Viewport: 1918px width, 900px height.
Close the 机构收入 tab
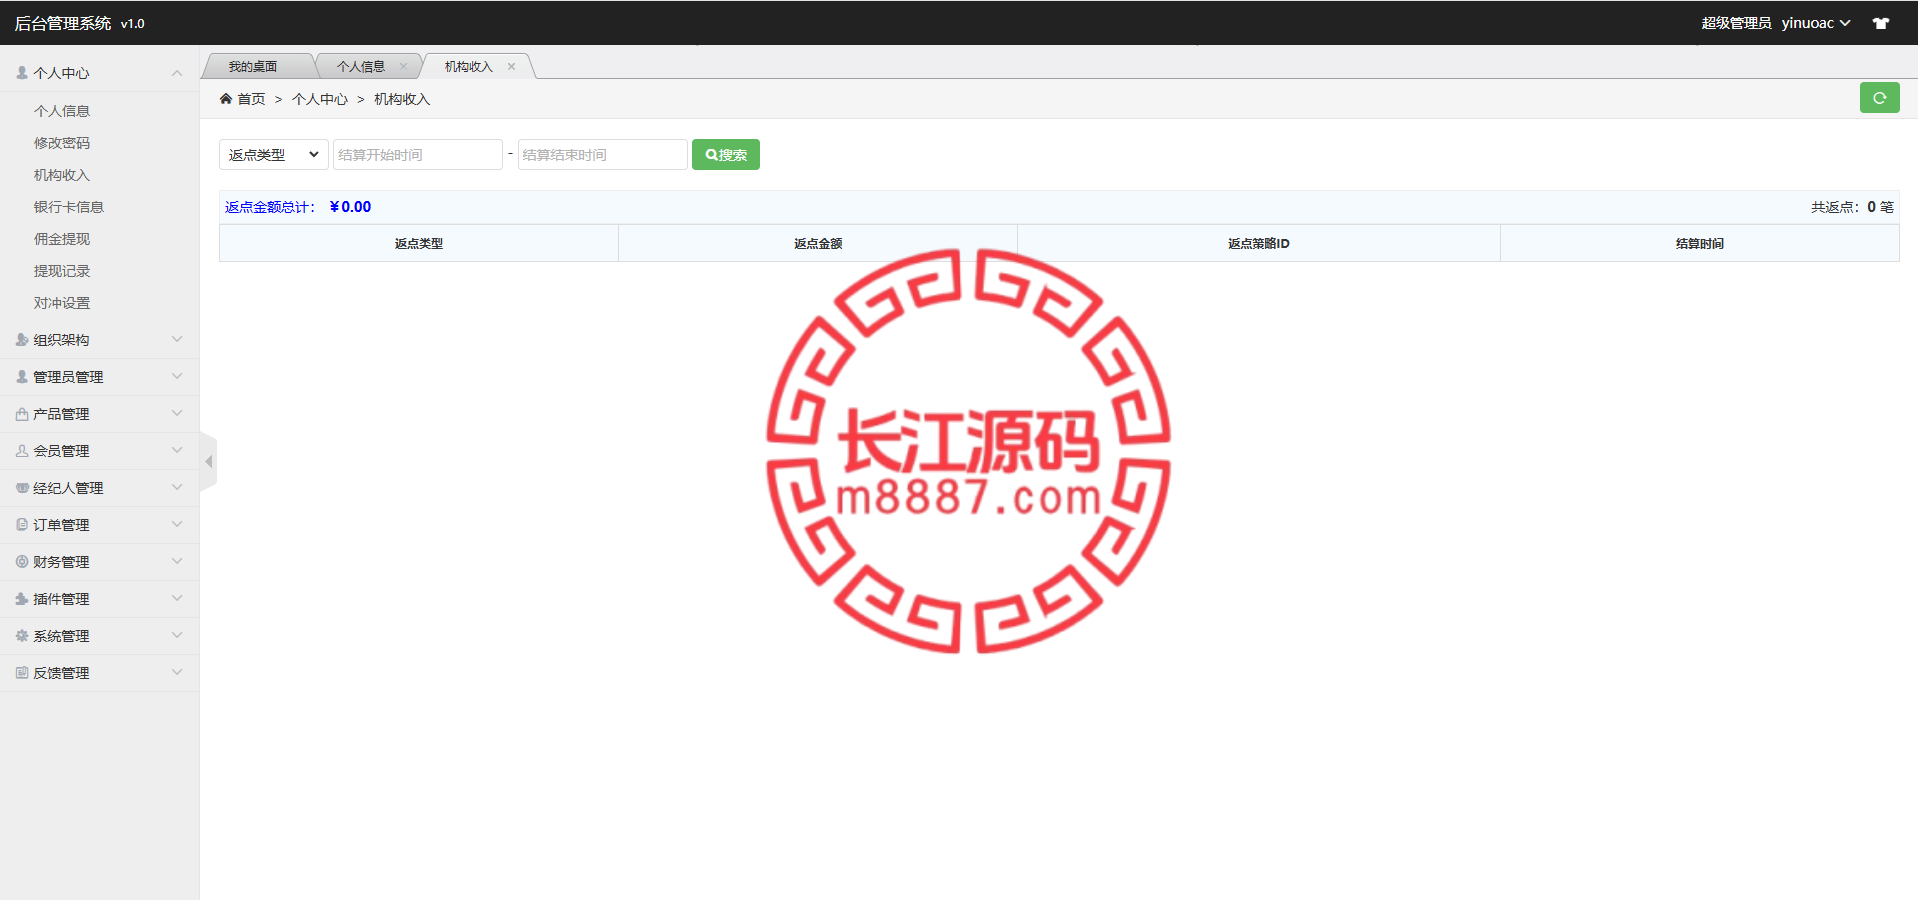pyautogui.click(x=511, y=67)
